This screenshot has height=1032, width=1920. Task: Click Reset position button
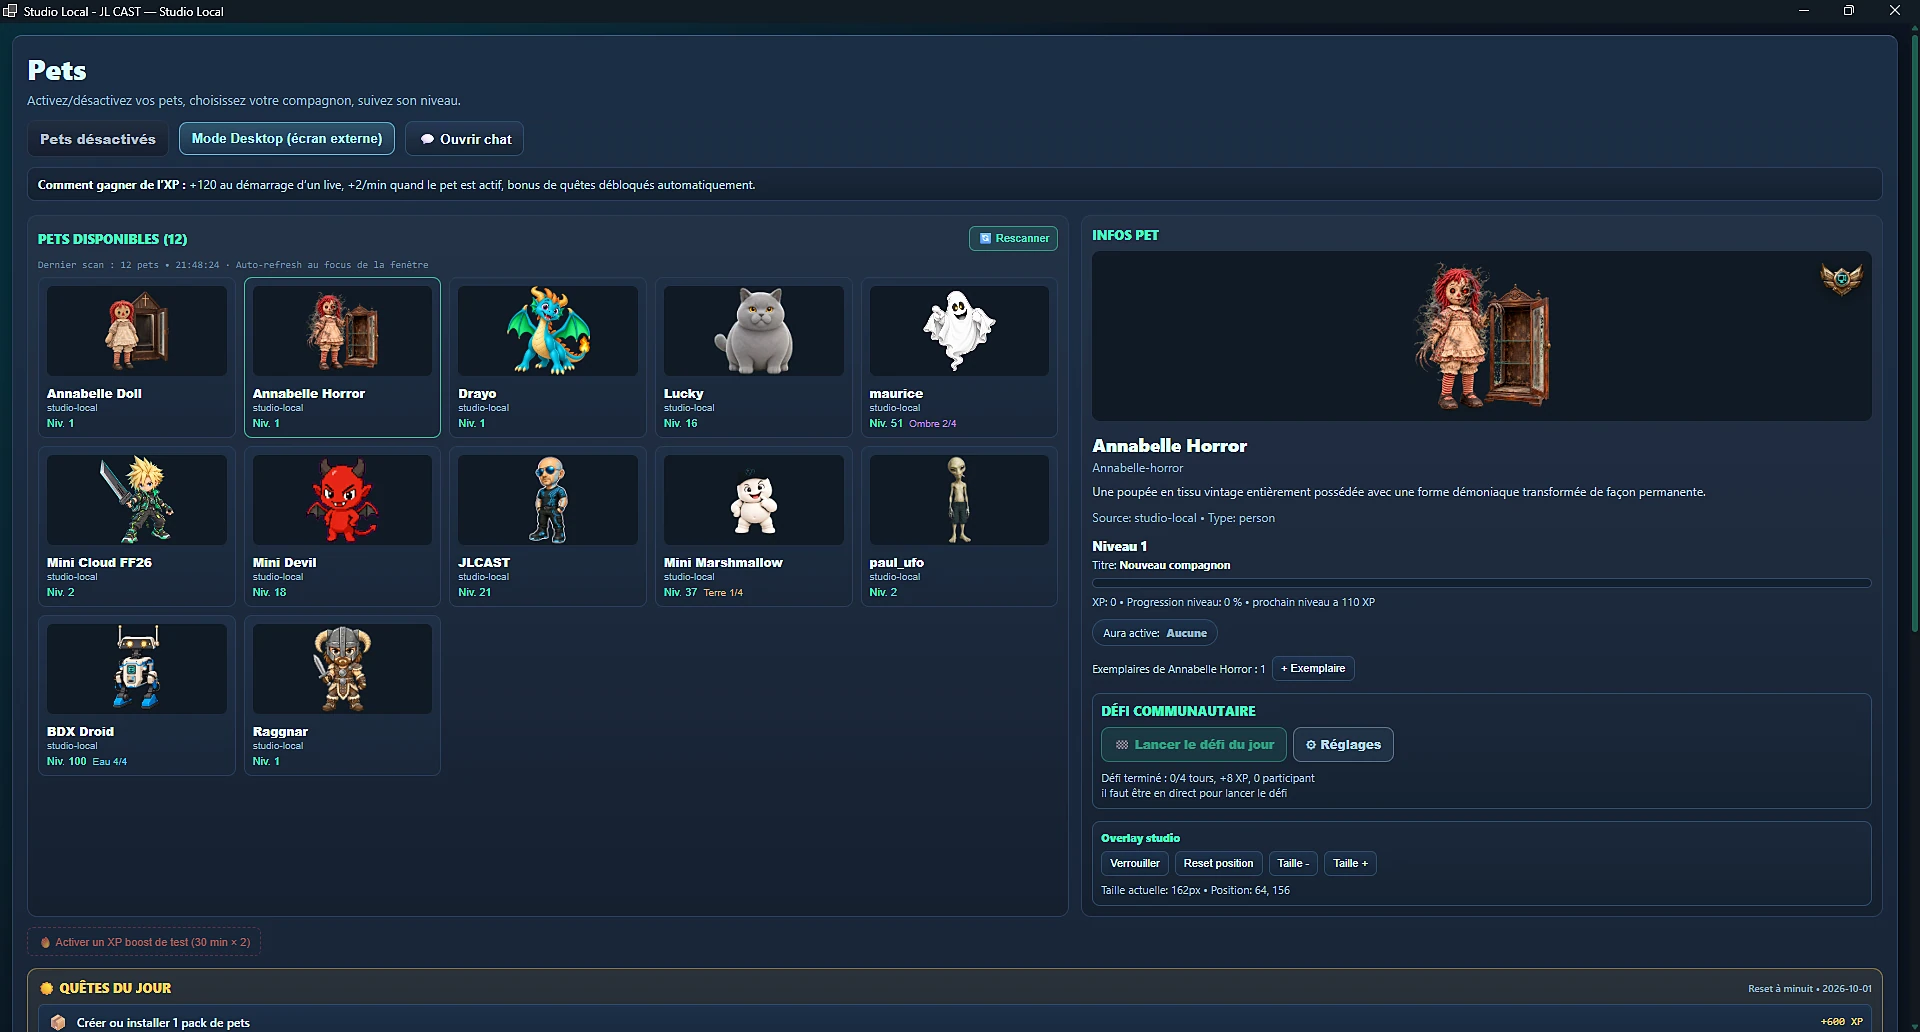pos(1218,864)
